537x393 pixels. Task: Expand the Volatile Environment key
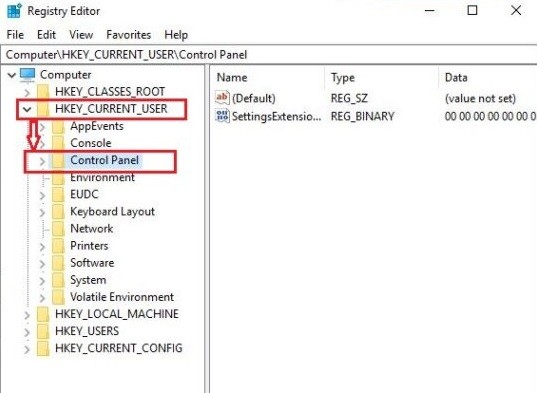[42, 298]
